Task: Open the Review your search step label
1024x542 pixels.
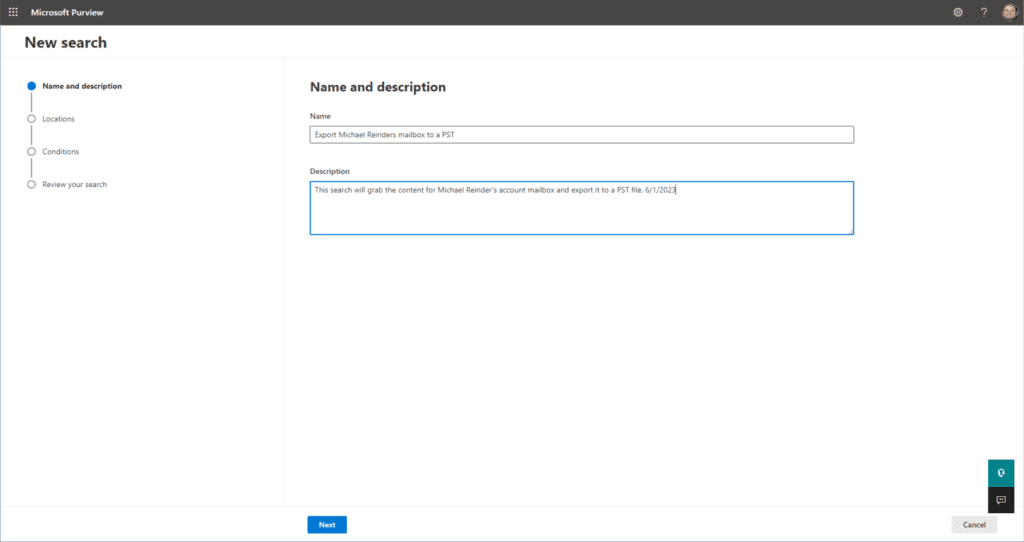Action: coord(74,185)
